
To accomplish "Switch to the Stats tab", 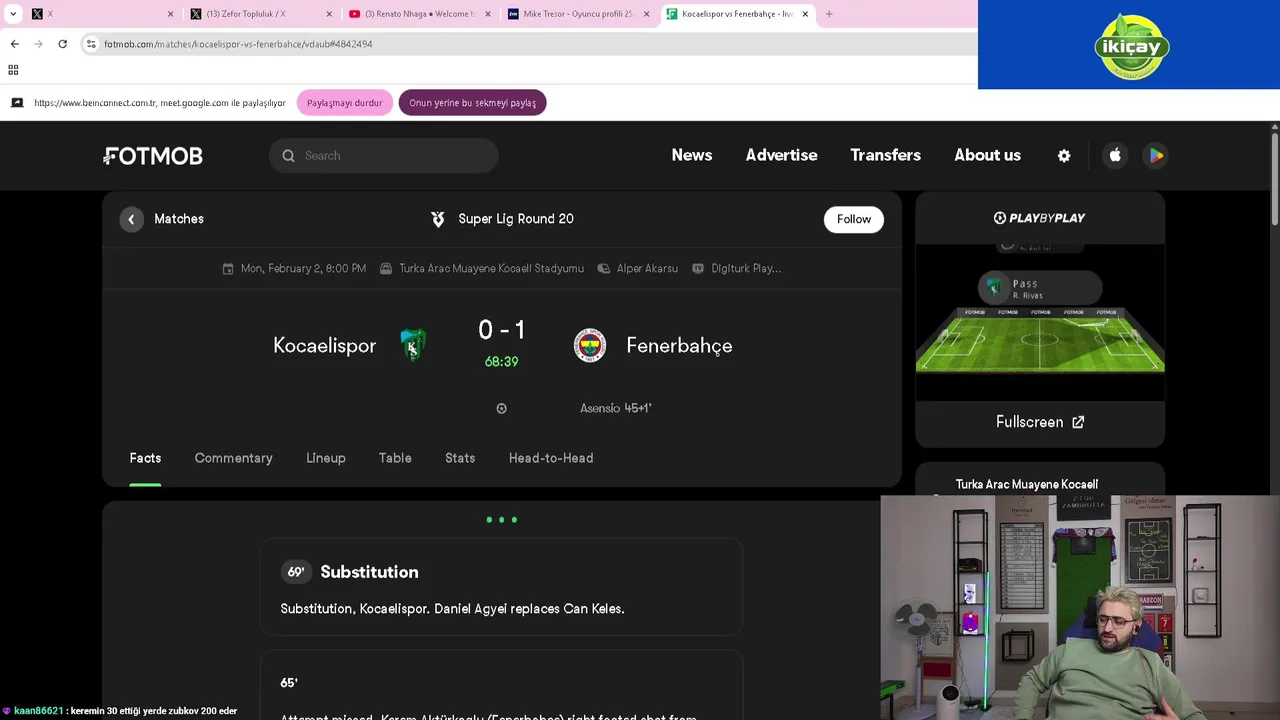I will click(x=460, y=458).
